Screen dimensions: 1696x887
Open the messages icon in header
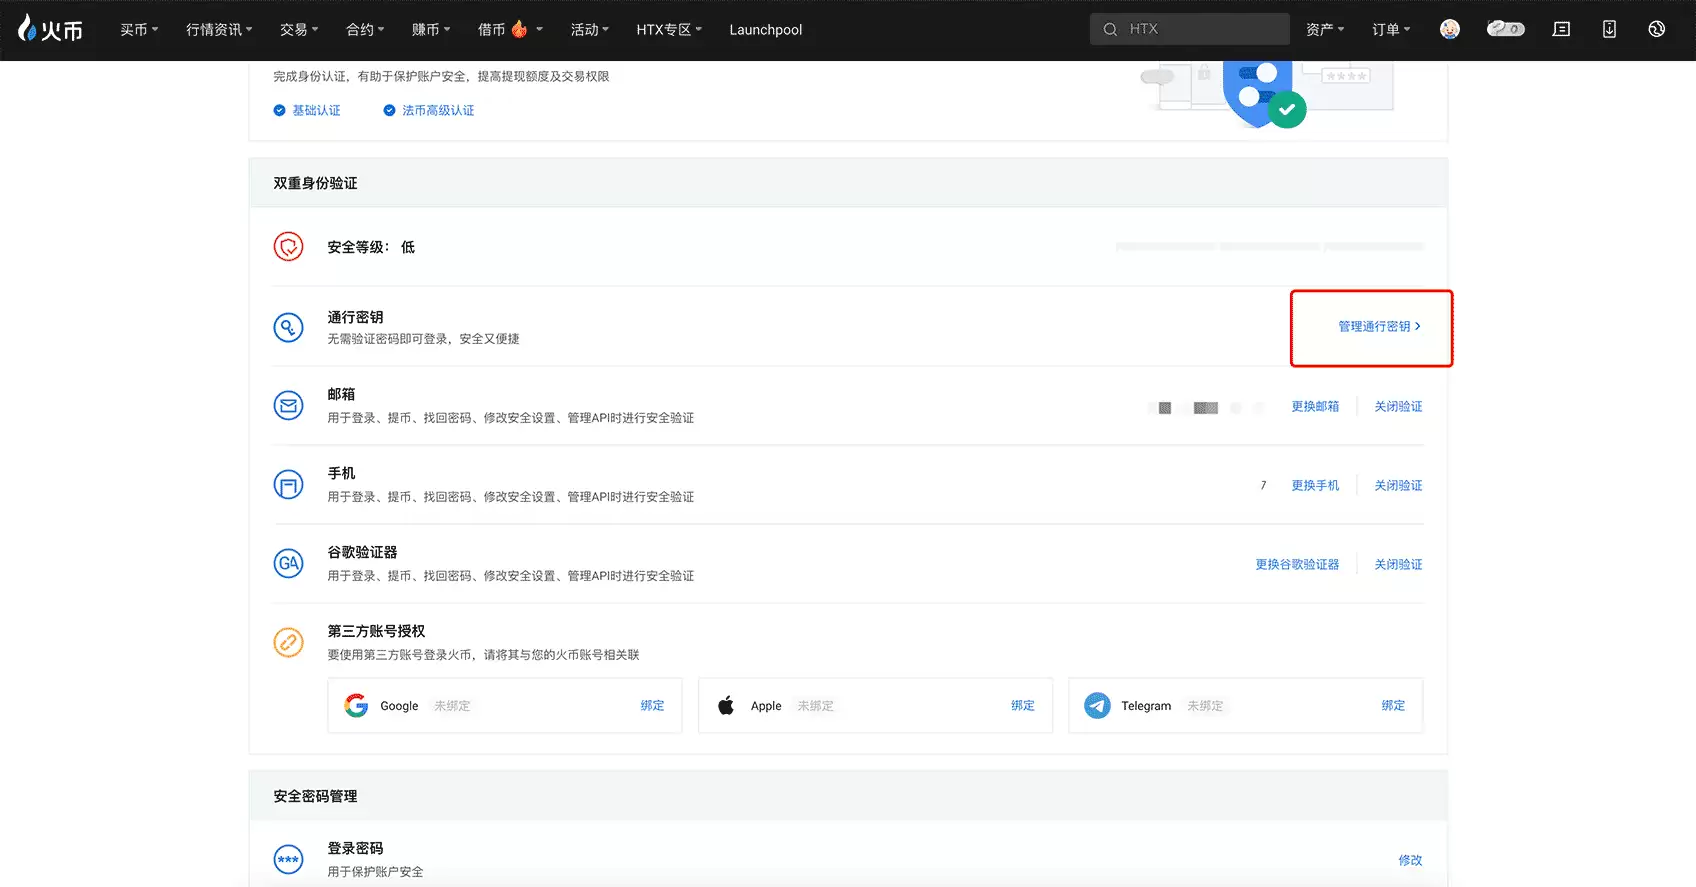pos(1560,29)
